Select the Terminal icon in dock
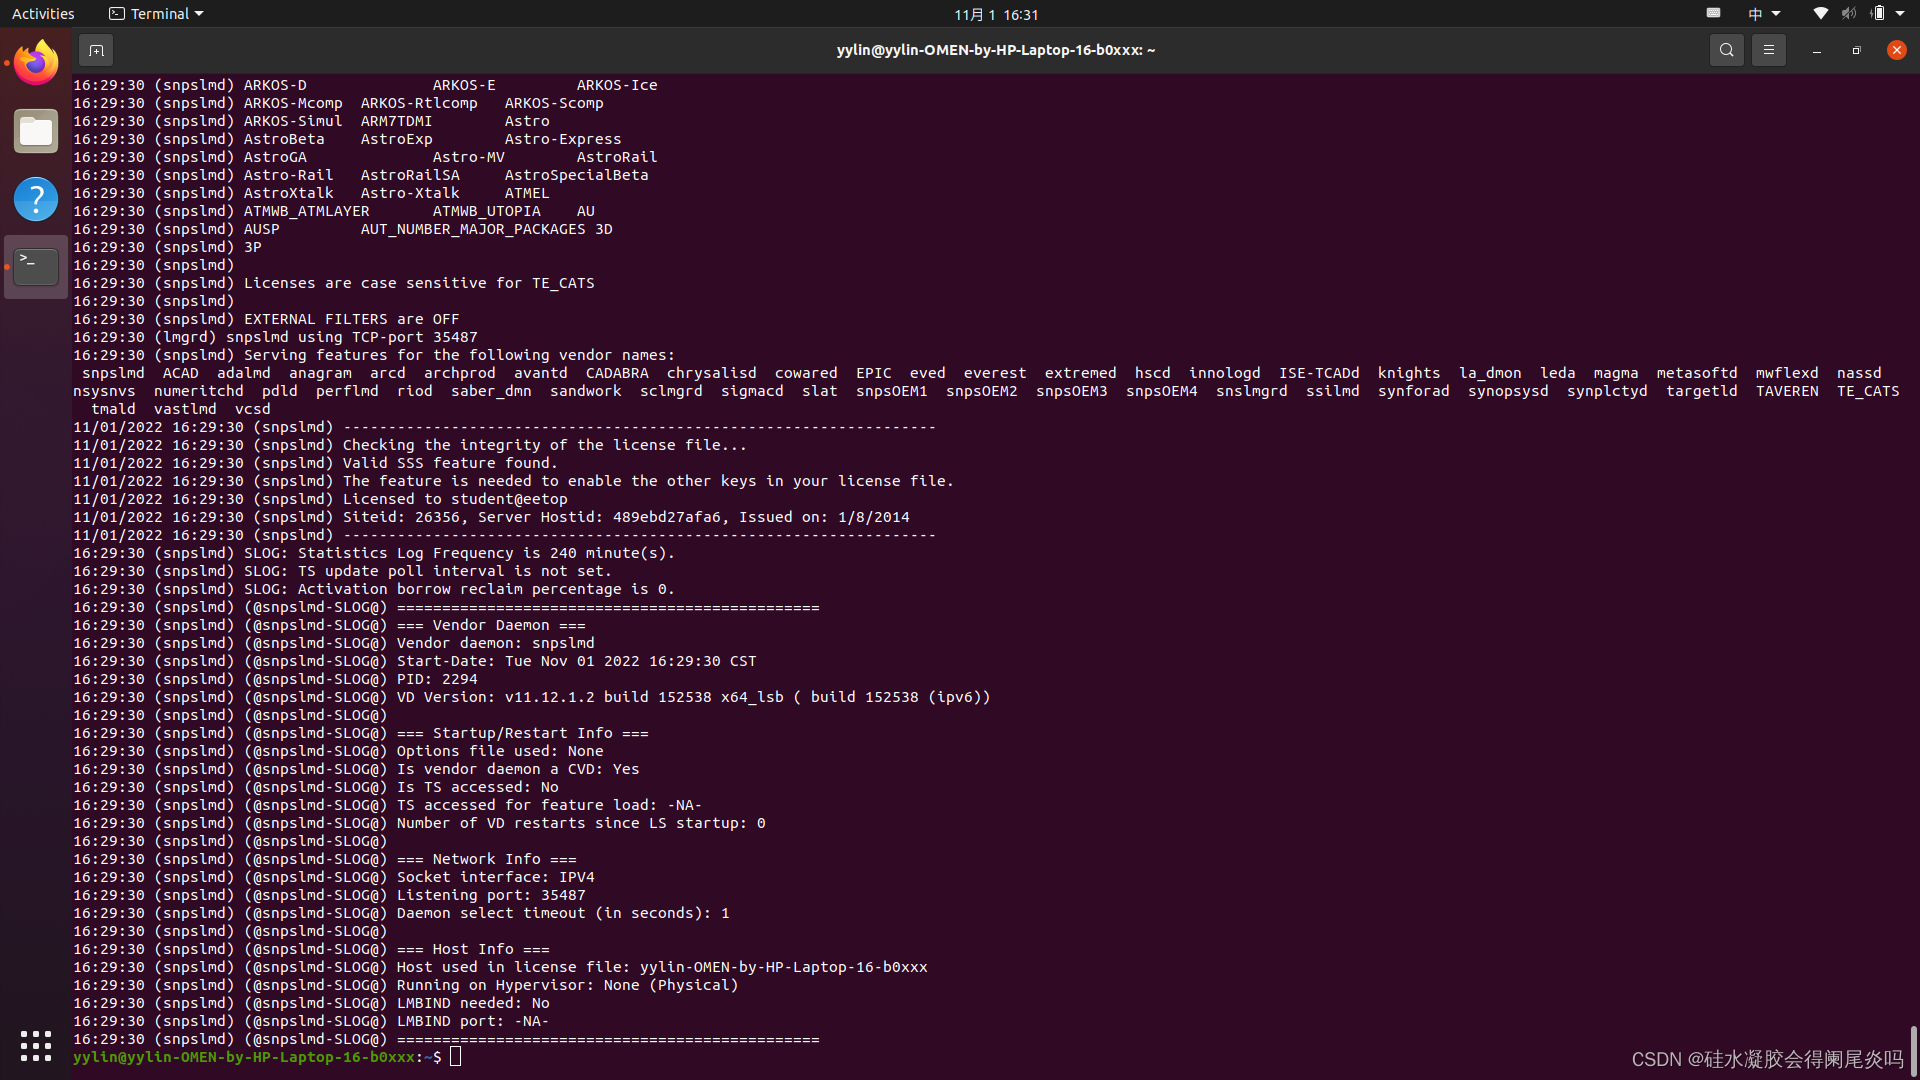 36,267
